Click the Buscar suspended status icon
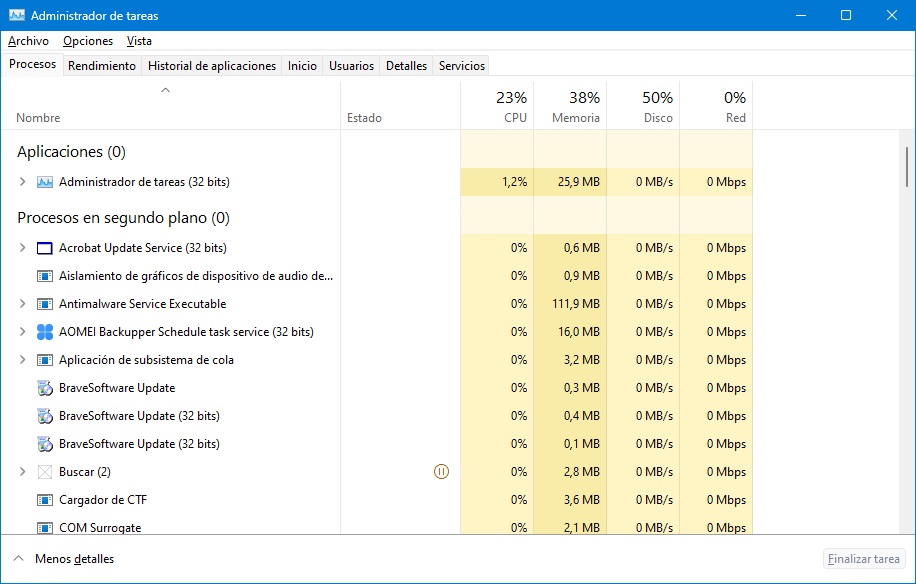The image size is (916, 584). 442,472
